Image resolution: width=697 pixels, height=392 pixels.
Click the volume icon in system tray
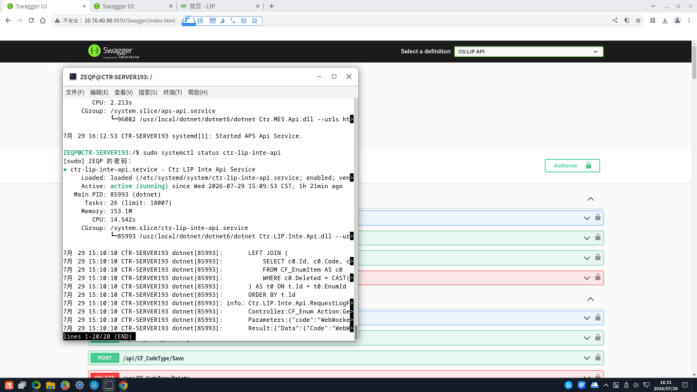636,385
